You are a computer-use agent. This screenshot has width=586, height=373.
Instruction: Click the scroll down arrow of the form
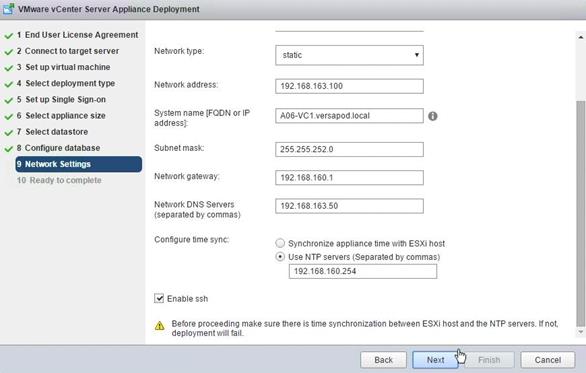pos(581,332)
